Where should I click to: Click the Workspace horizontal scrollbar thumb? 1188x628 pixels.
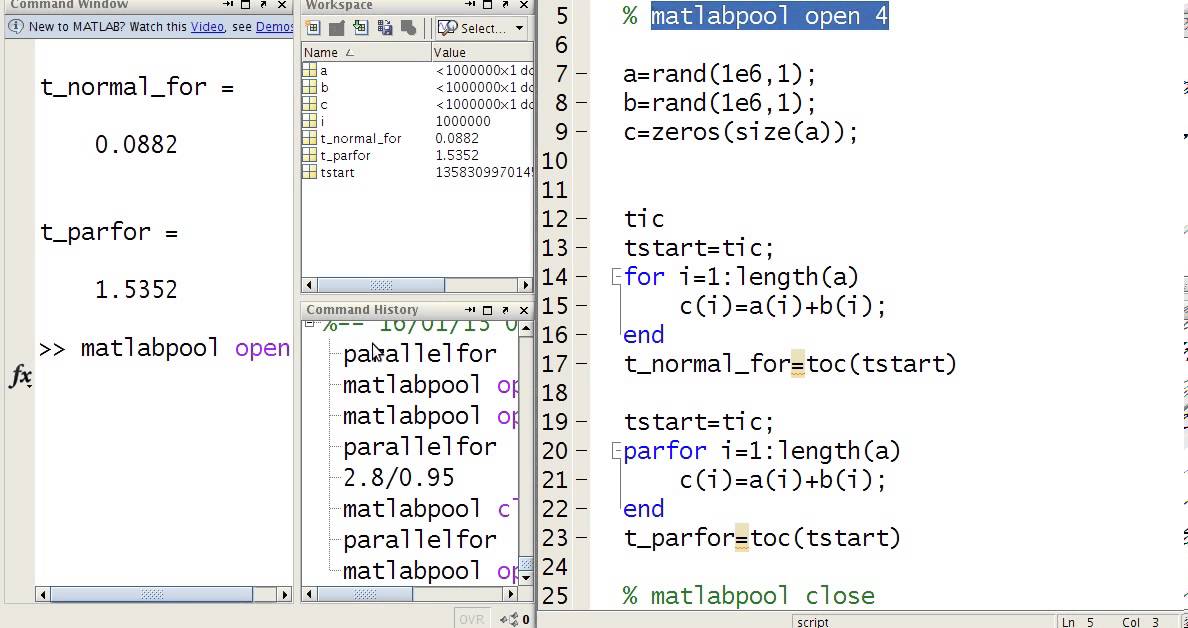(x=381, y=286)
